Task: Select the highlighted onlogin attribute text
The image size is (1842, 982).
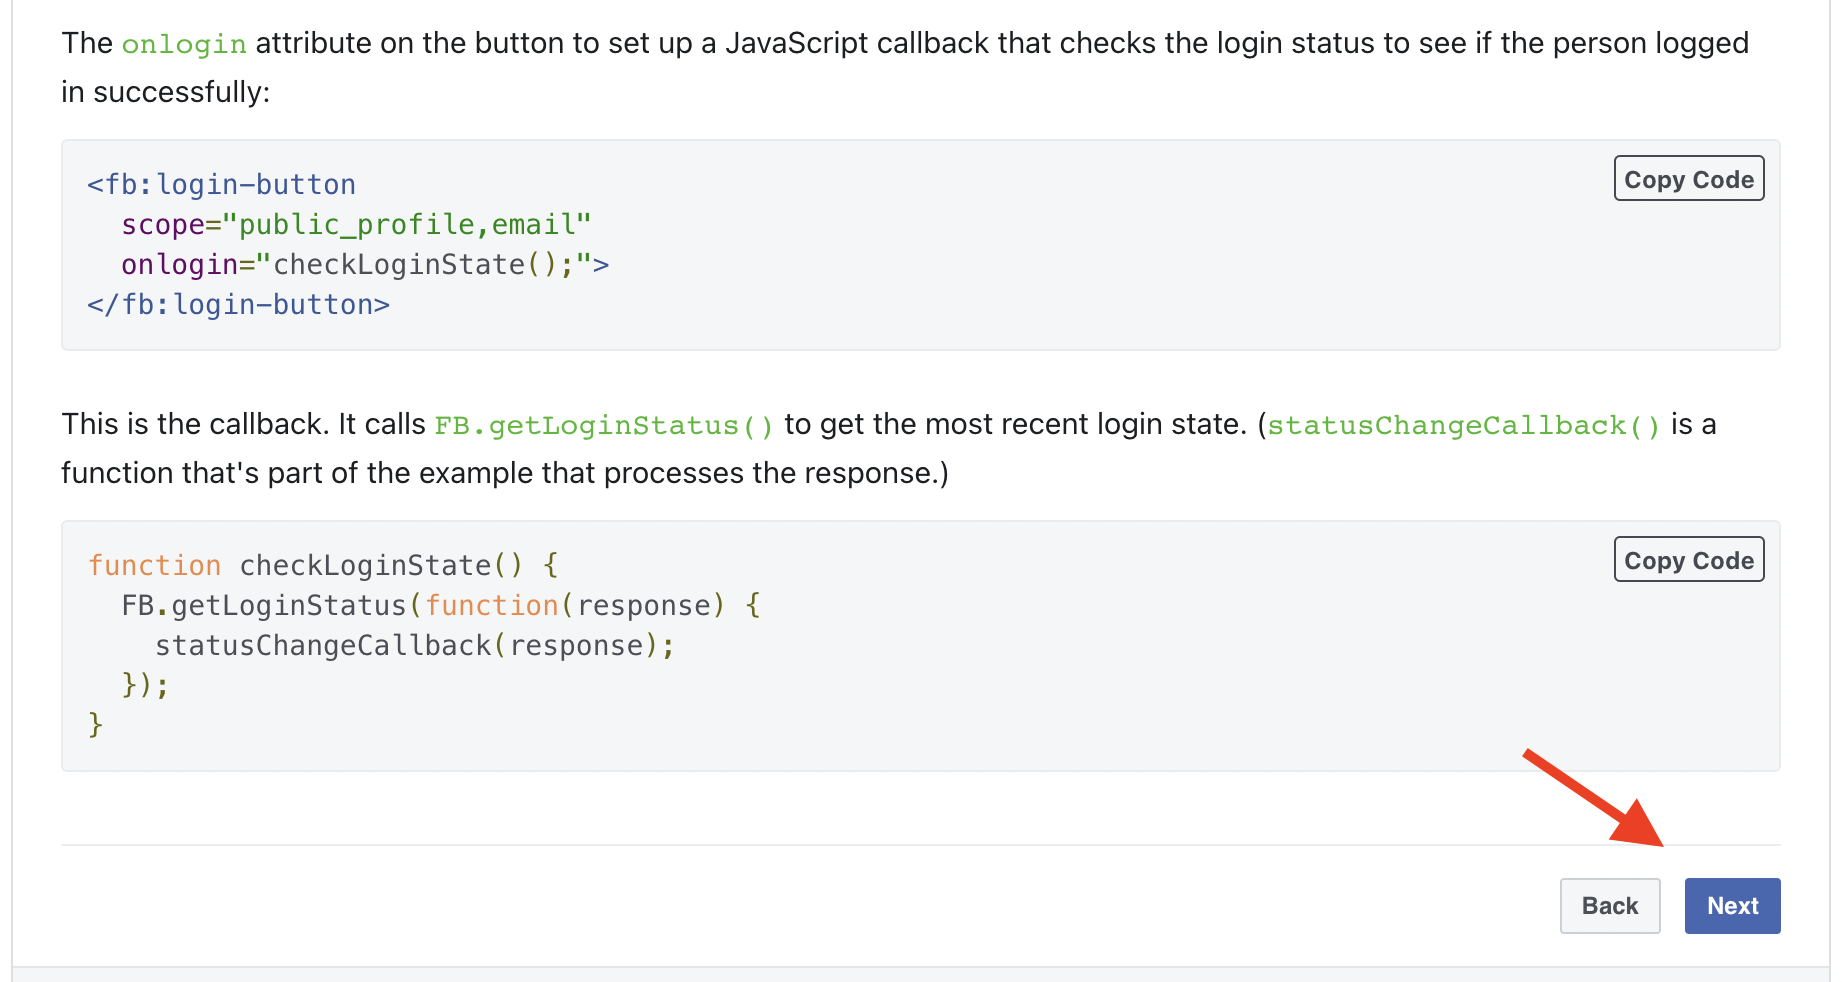Action: click(x=183, y=43)
